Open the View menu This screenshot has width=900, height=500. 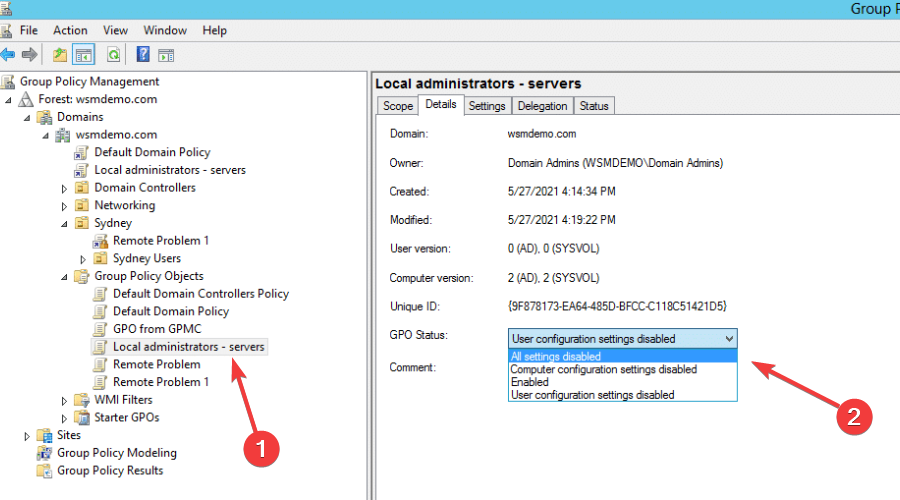[115, 30]
